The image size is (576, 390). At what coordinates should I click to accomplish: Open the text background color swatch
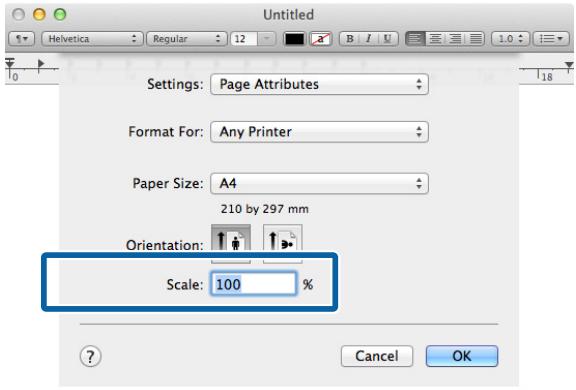click(x=321, y=39)
